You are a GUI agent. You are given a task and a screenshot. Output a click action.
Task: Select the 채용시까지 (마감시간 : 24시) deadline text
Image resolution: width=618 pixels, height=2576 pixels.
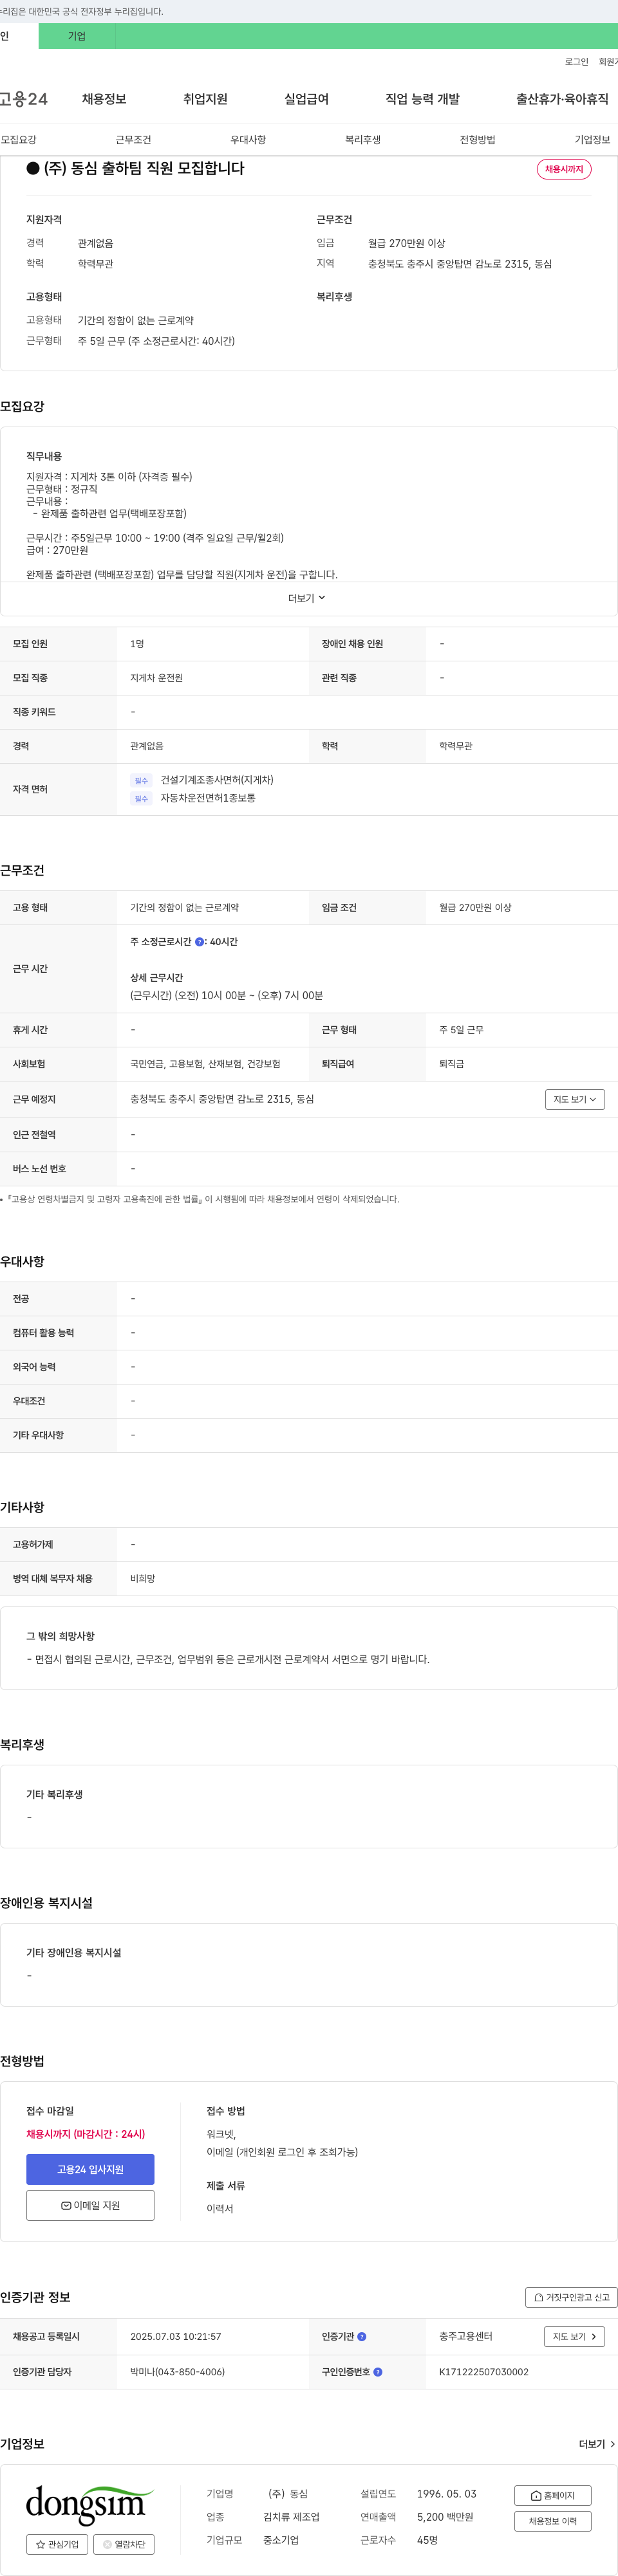pos(86,2133)
